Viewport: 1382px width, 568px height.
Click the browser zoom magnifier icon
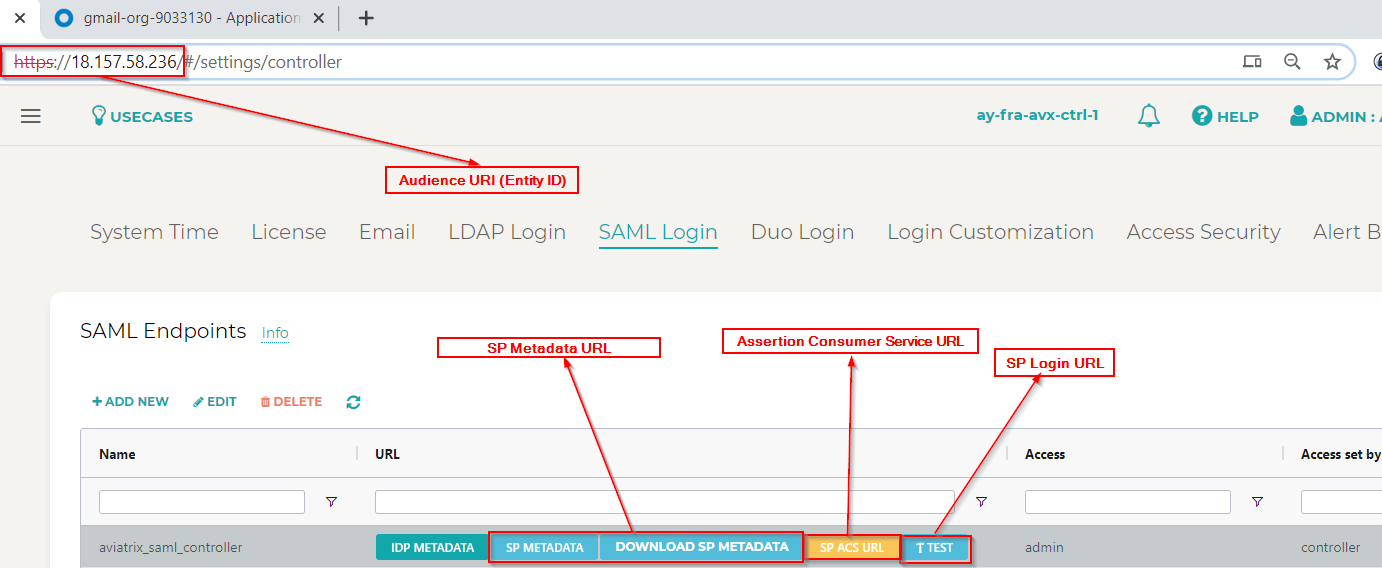[x=1292, y=62]
